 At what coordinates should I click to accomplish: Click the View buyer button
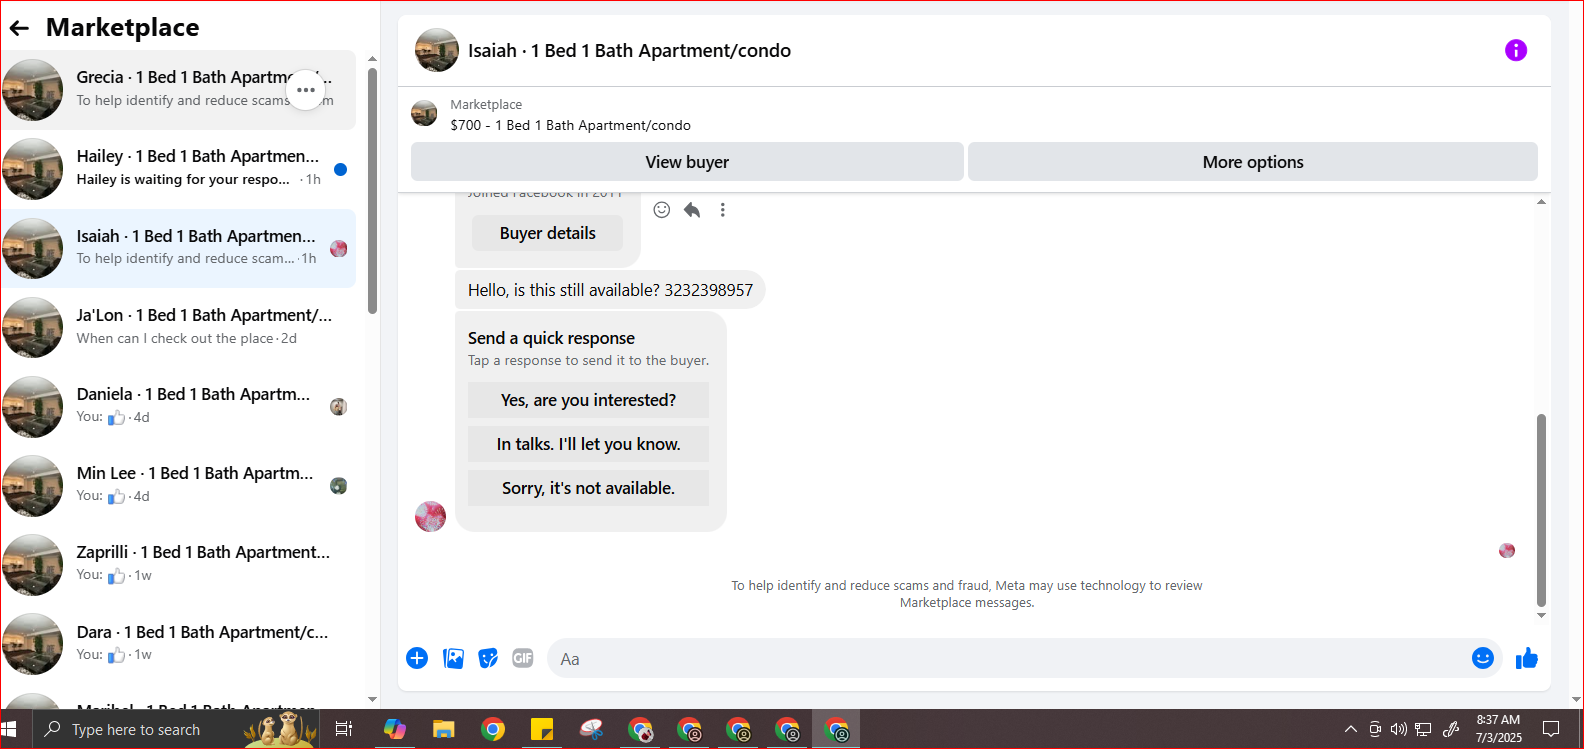pos(687,162)
